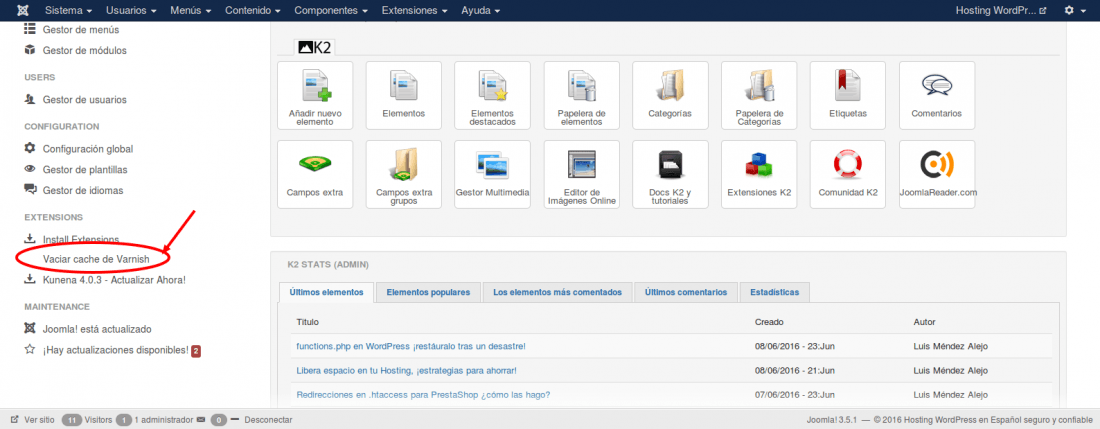Open article Libera espacio en tu Hosting
The width and height of the screenshot is (1100, 429).
point(407,370)
